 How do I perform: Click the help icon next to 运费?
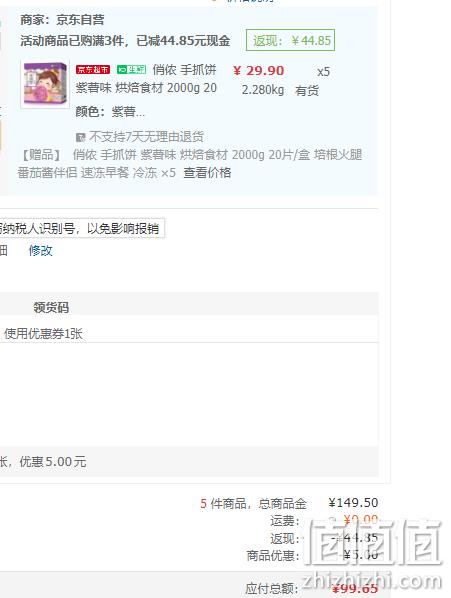click(332, 520)
